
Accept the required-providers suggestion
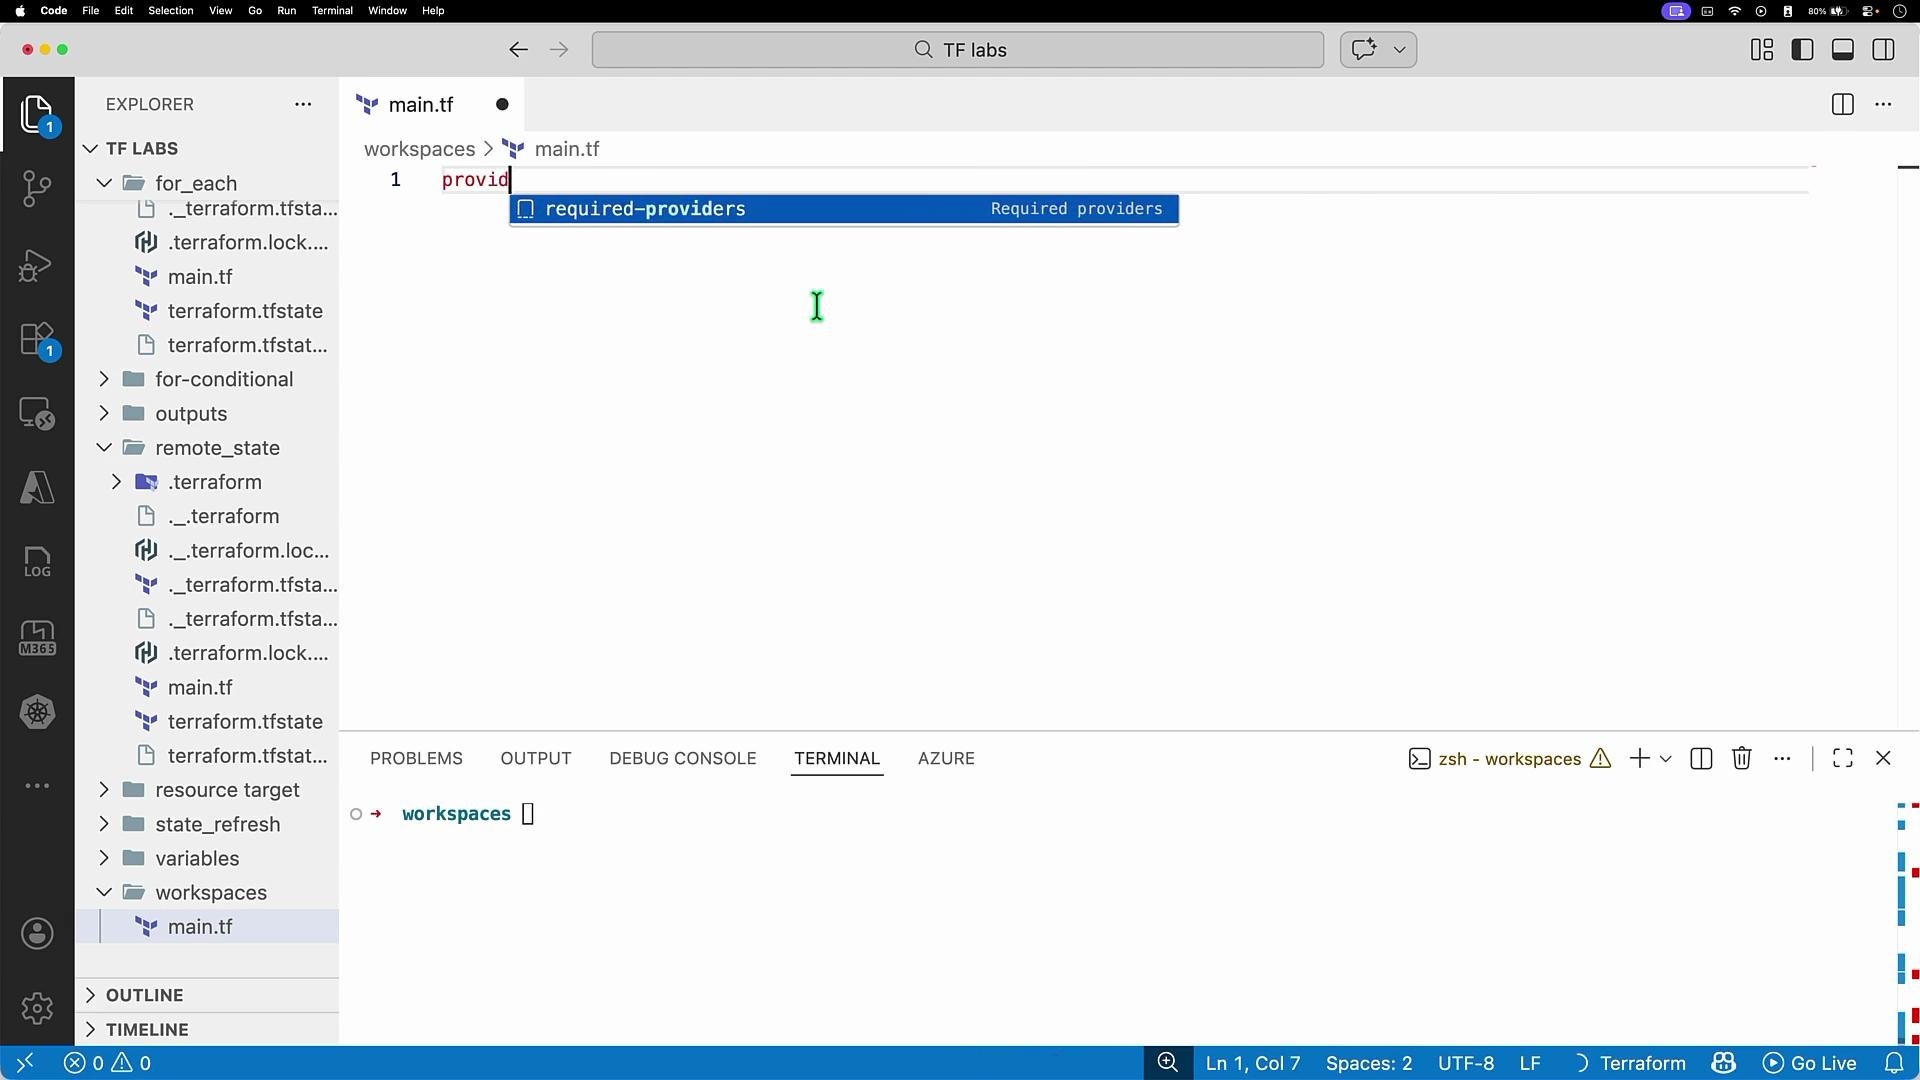tap(844, 209)
